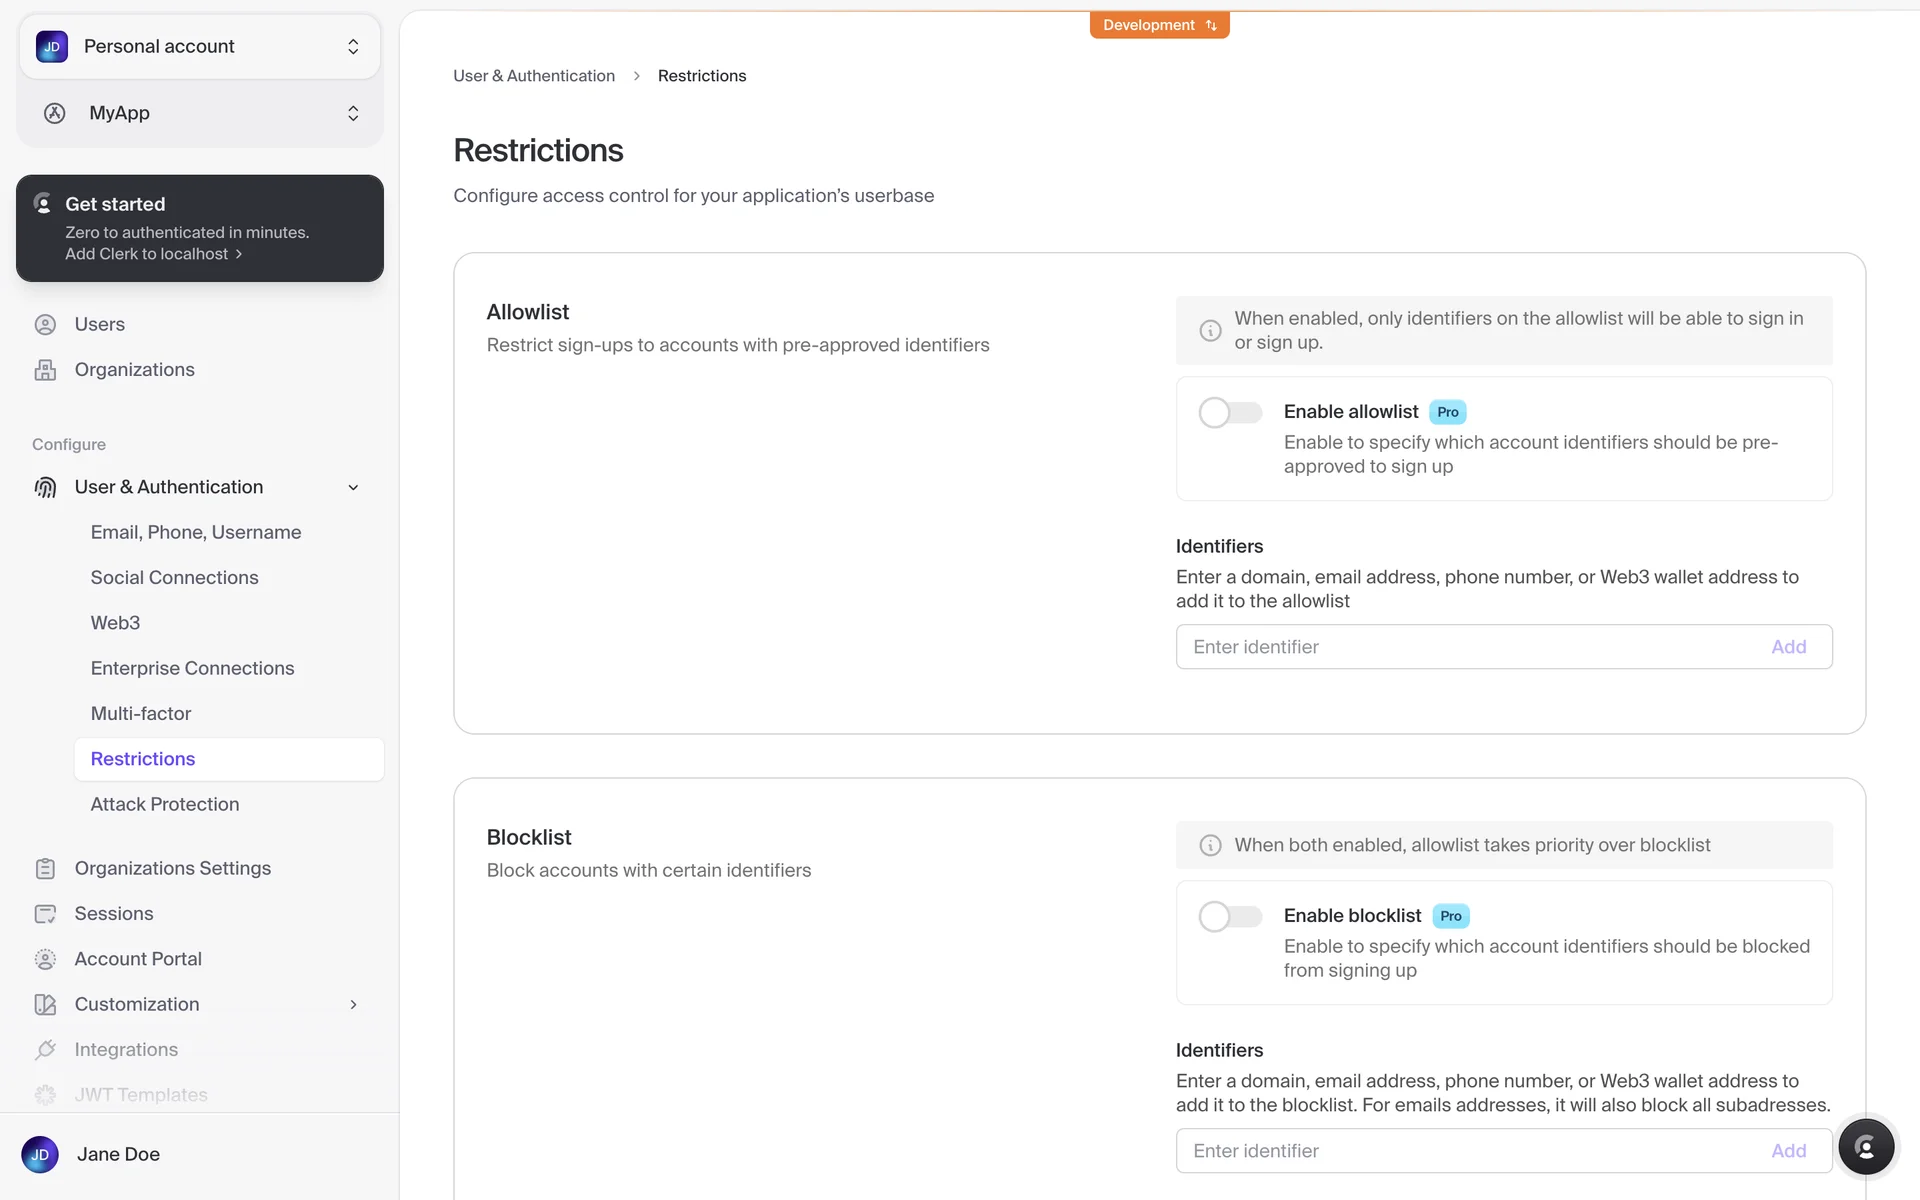Click the Organizations Settings clipboard icon
The image size is (1920, 1200).
(45, 868)
